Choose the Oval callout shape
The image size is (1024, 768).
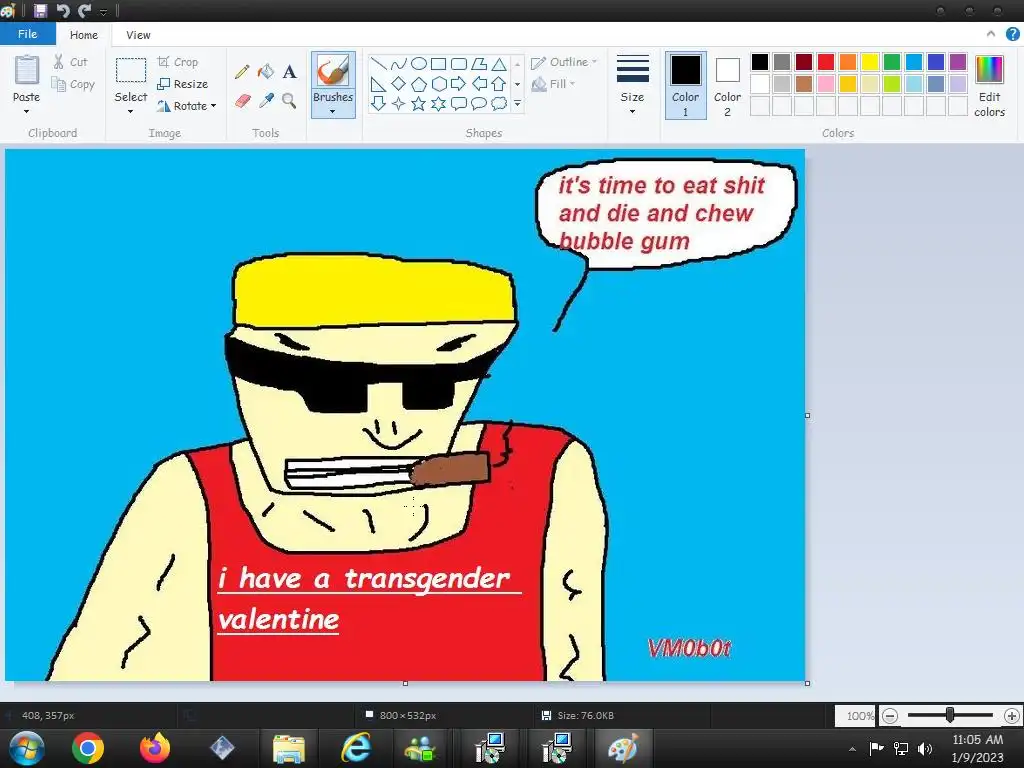pos(479,103)
